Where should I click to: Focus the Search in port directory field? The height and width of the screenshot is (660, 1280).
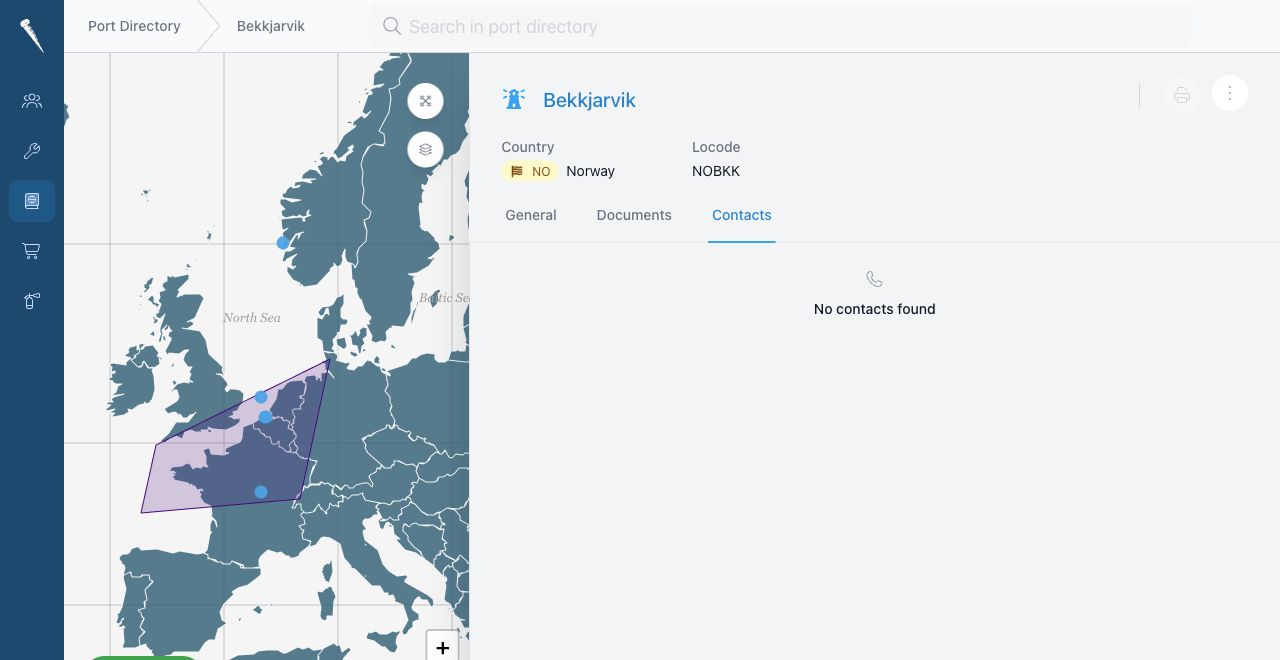[780, 26]
